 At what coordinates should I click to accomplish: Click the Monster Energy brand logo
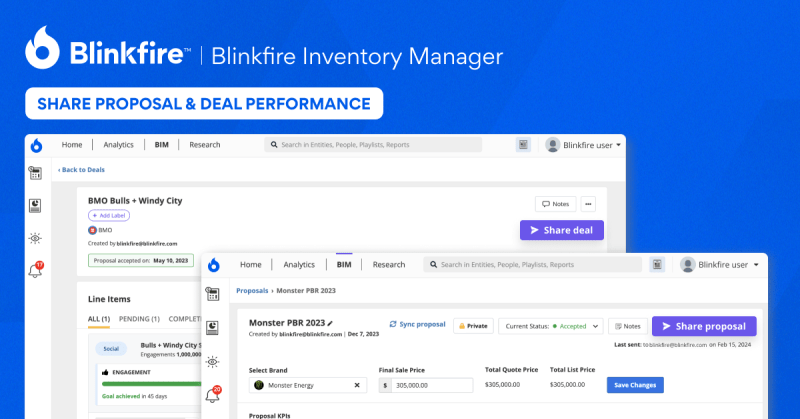(x=259, y=385)
